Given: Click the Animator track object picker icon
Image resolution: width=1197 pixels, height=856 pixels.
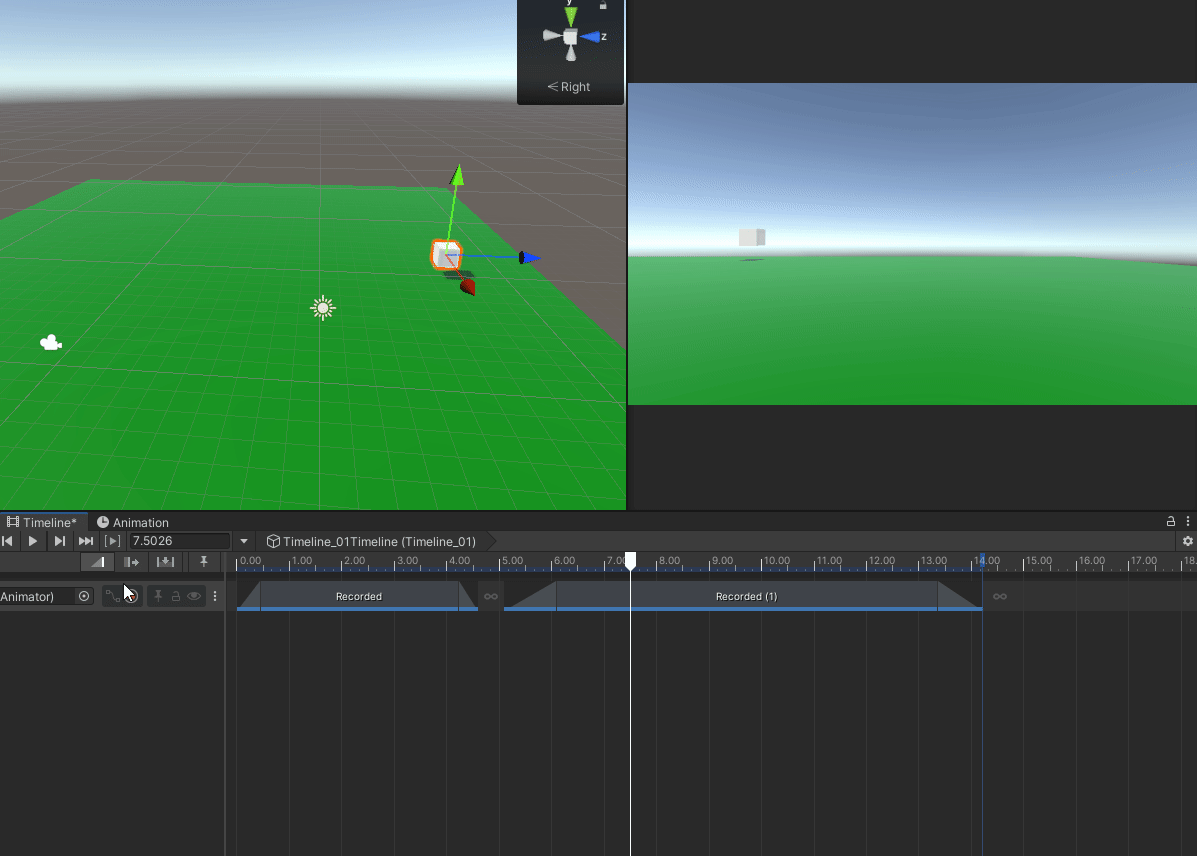Looking at the screenshot, I should (85, 596).
